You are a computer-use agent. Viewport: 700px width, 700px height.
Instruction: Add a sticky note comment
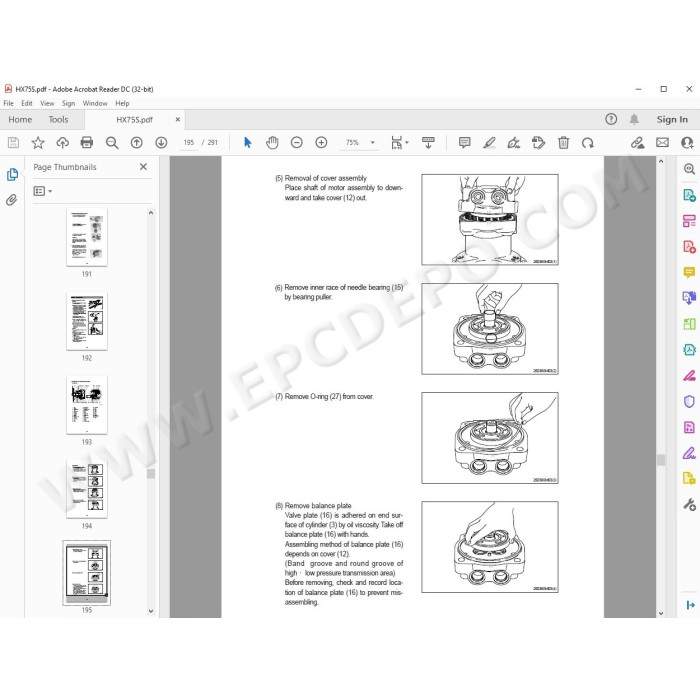(x=465, y=142)
